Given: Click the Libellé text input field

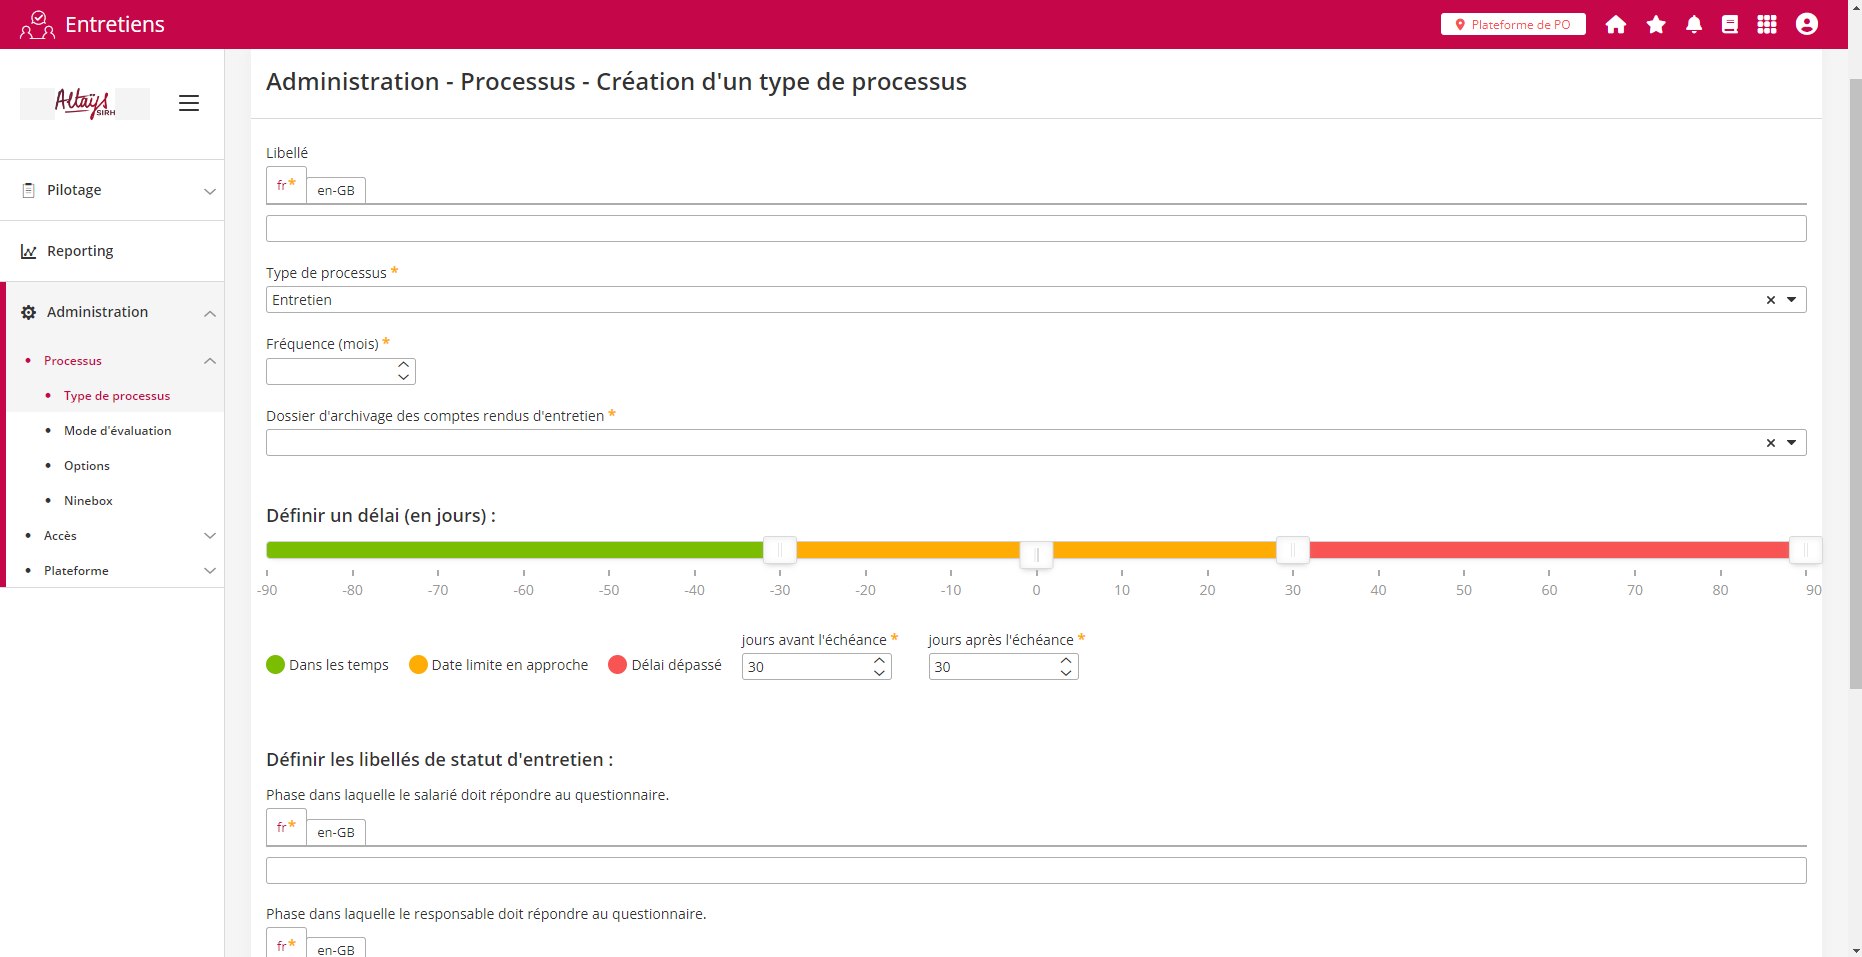Looking at the screenshot, I should [1035, 229].
